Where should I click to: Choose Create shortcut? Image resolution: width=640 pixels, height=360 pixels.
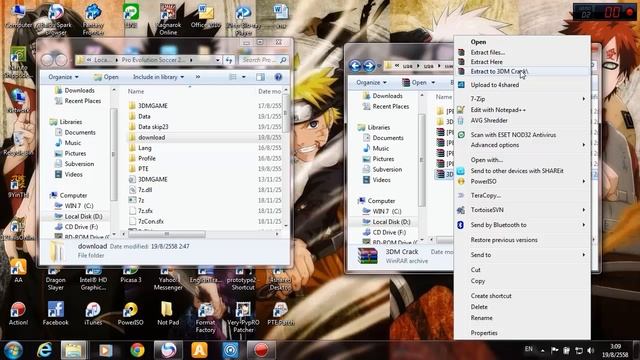point(491,296)
